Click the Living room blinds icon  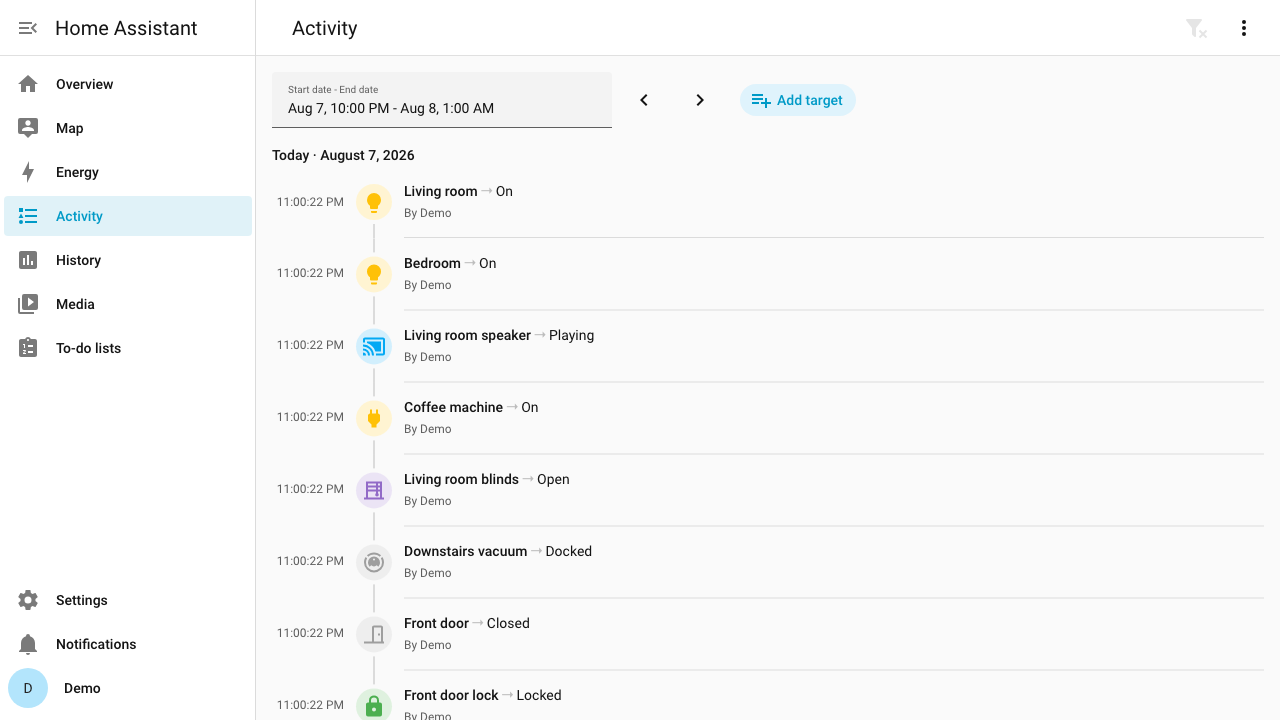pyautogui.click(x=374, y=490)
